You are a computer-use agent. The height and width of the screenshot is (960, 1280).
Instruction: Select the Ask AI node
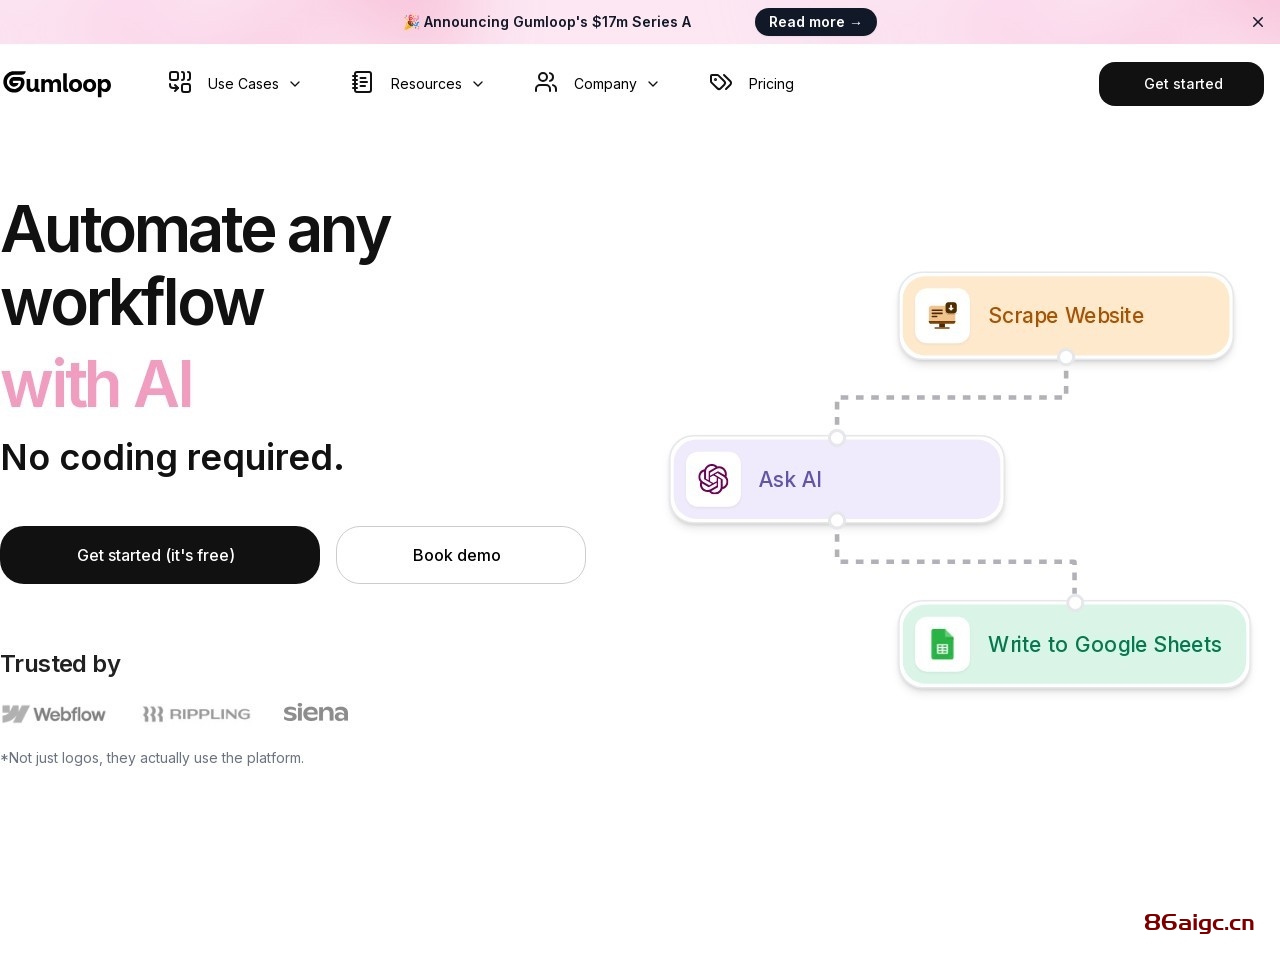coord(837,479)
